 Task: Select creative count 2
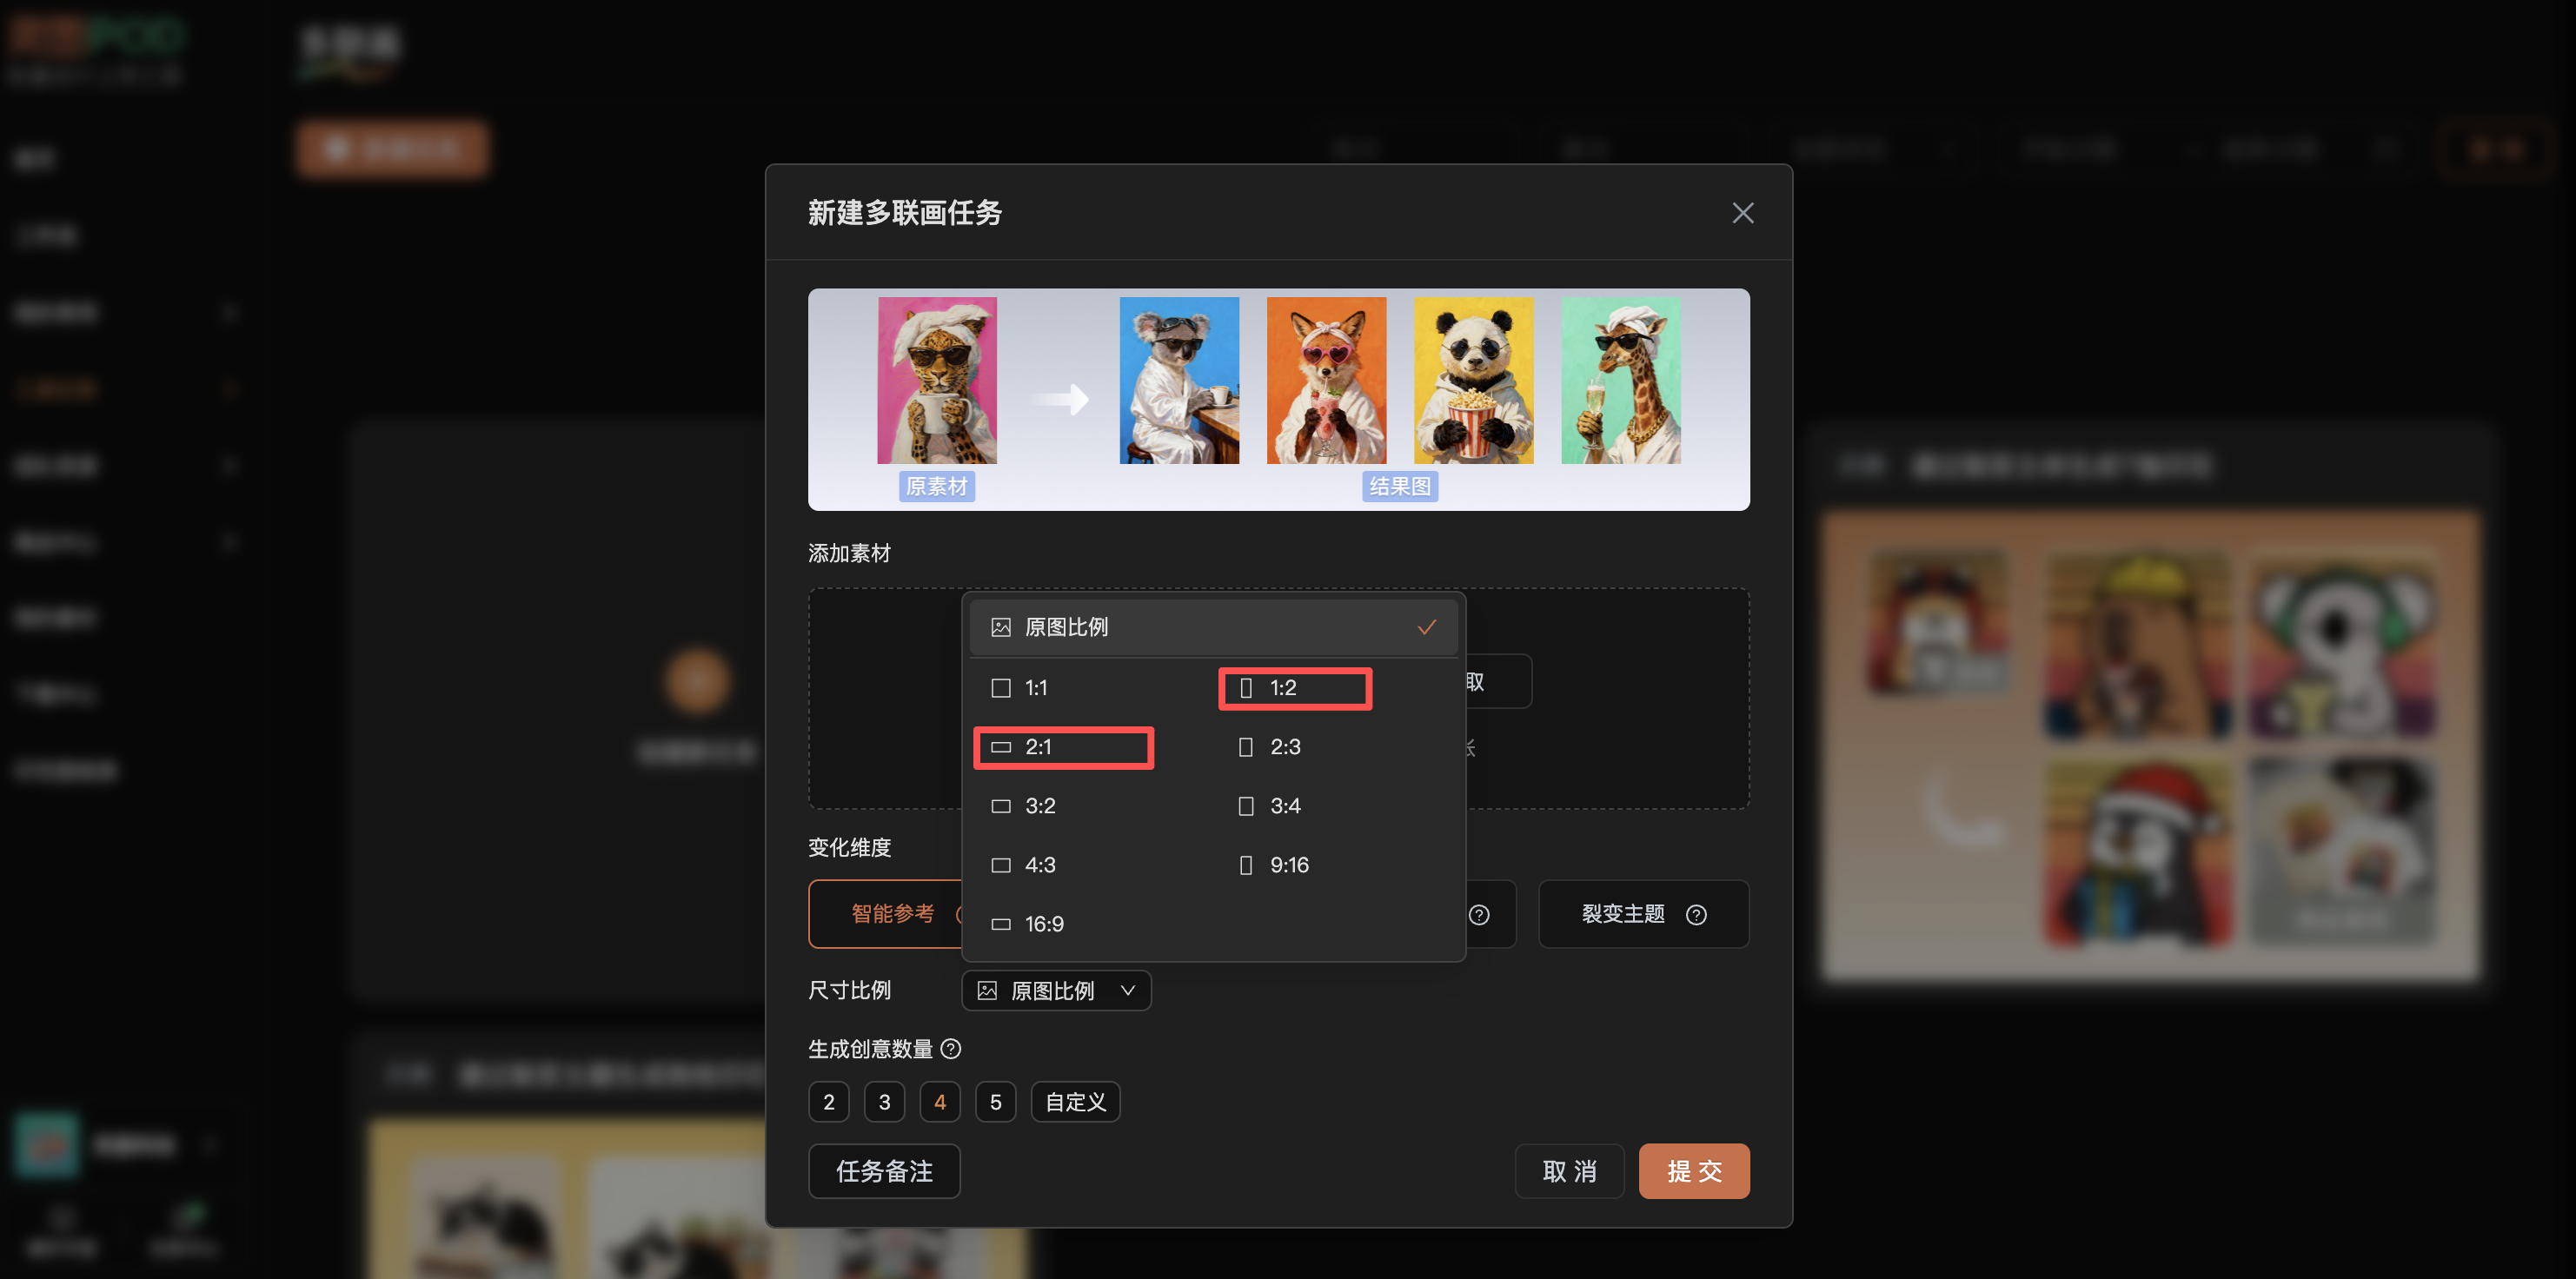coord(828,1101)
